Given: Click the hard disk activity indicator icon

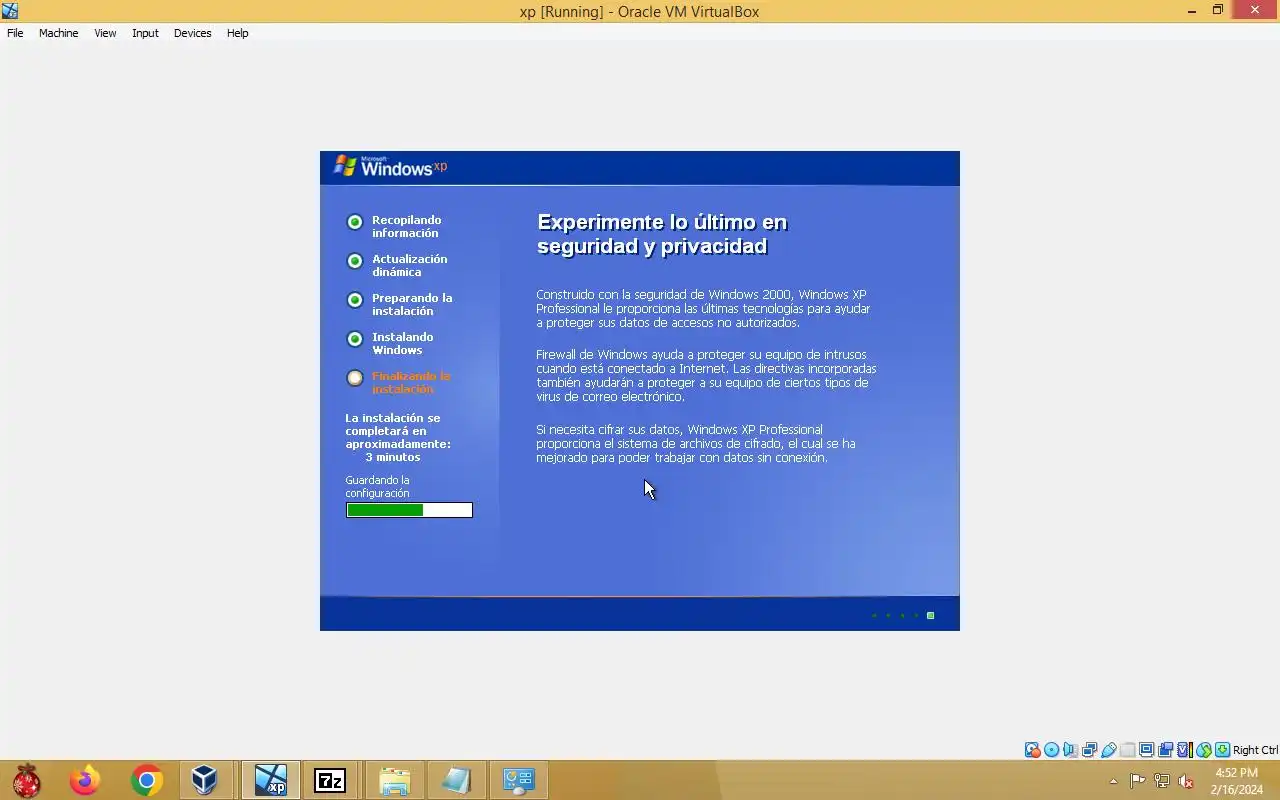Looking at the screenshot, I should [x=1032, y=750].
